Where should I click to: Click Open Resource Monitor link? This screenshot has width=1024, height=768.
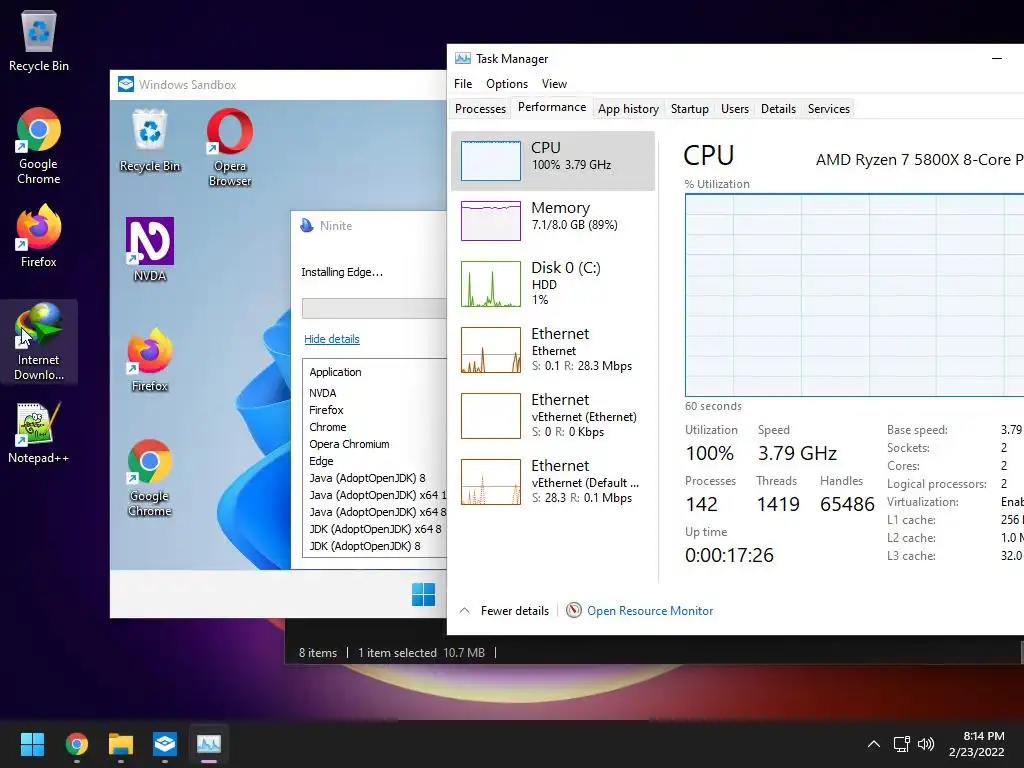pos(650,611)
